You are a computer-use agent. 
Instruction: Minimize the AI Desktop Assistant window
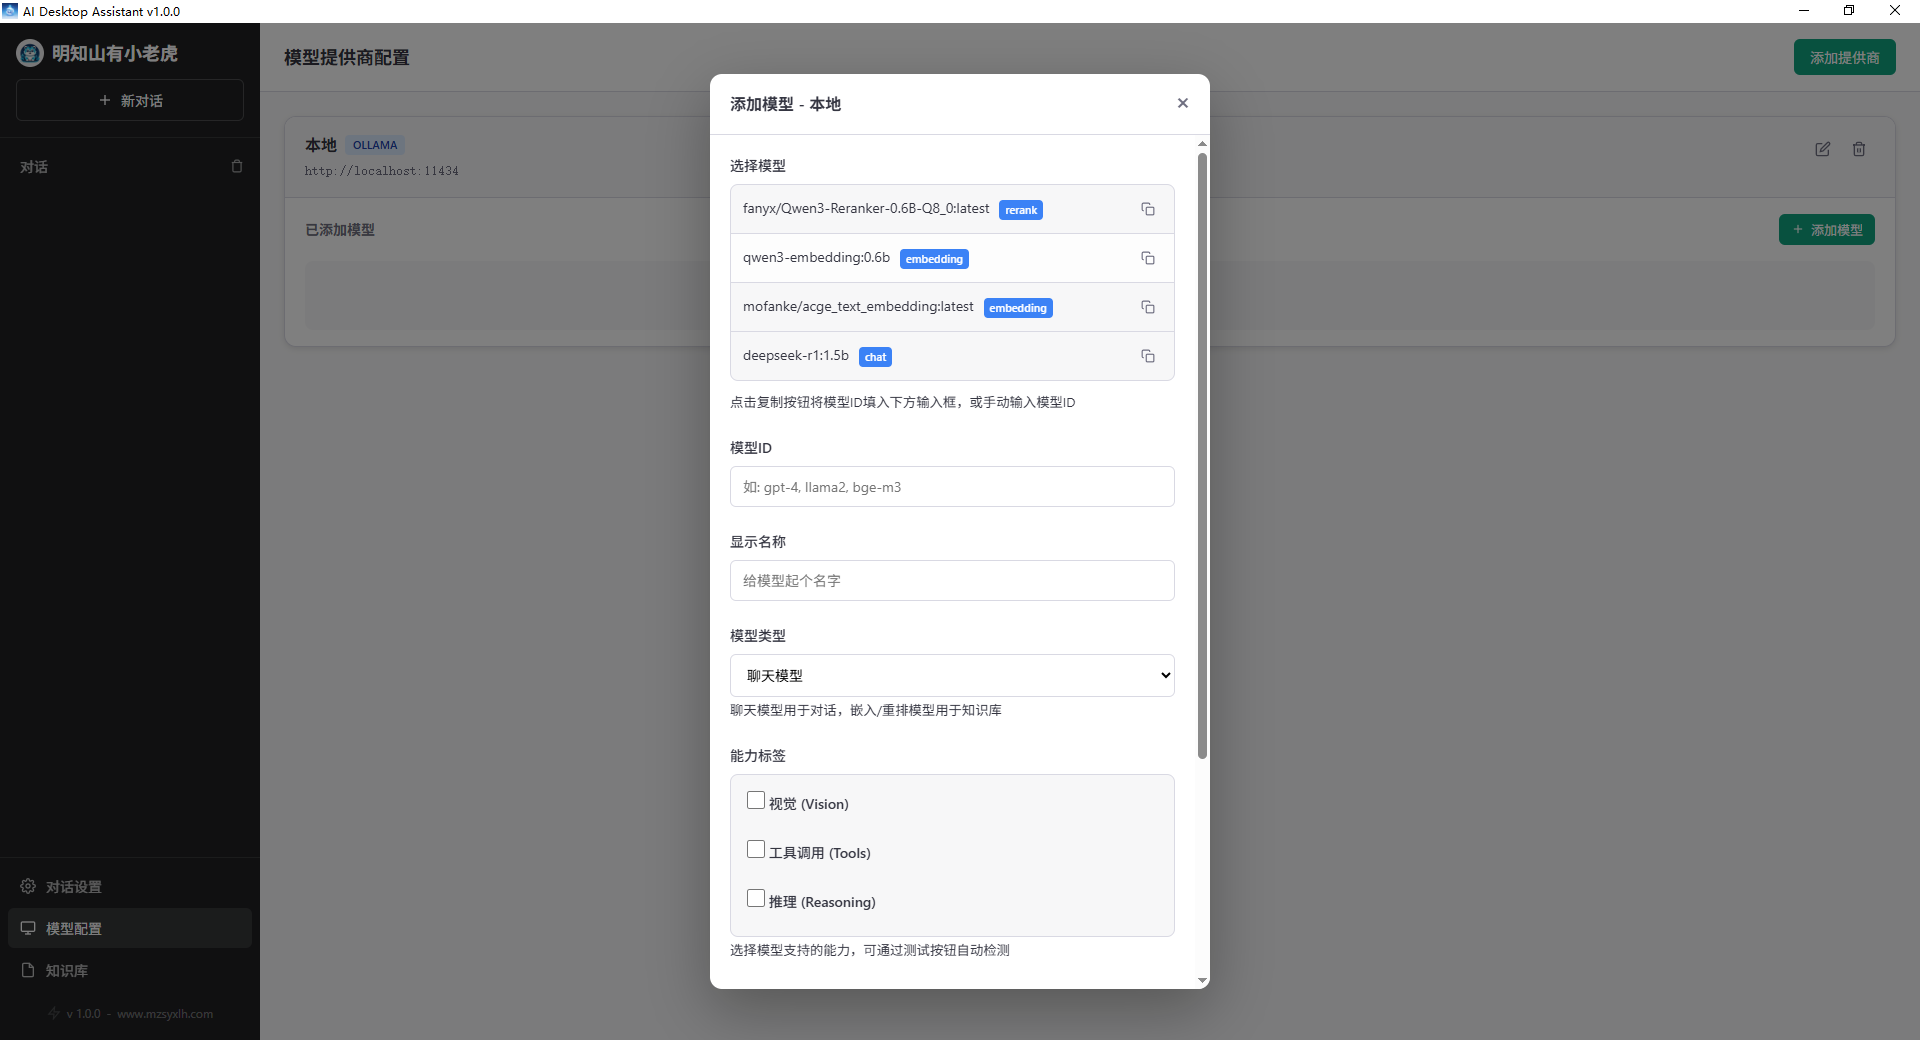click(1804, 11)
